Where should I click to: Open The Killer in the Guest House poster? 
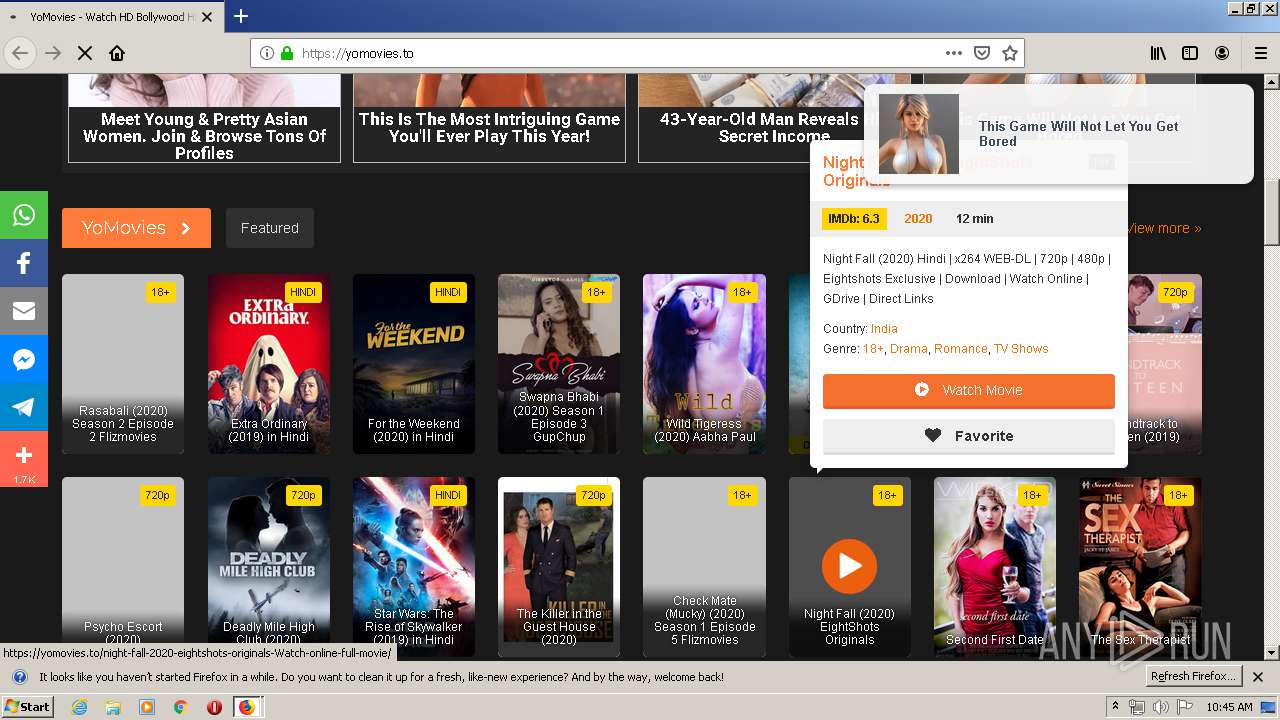pos(559,567)
